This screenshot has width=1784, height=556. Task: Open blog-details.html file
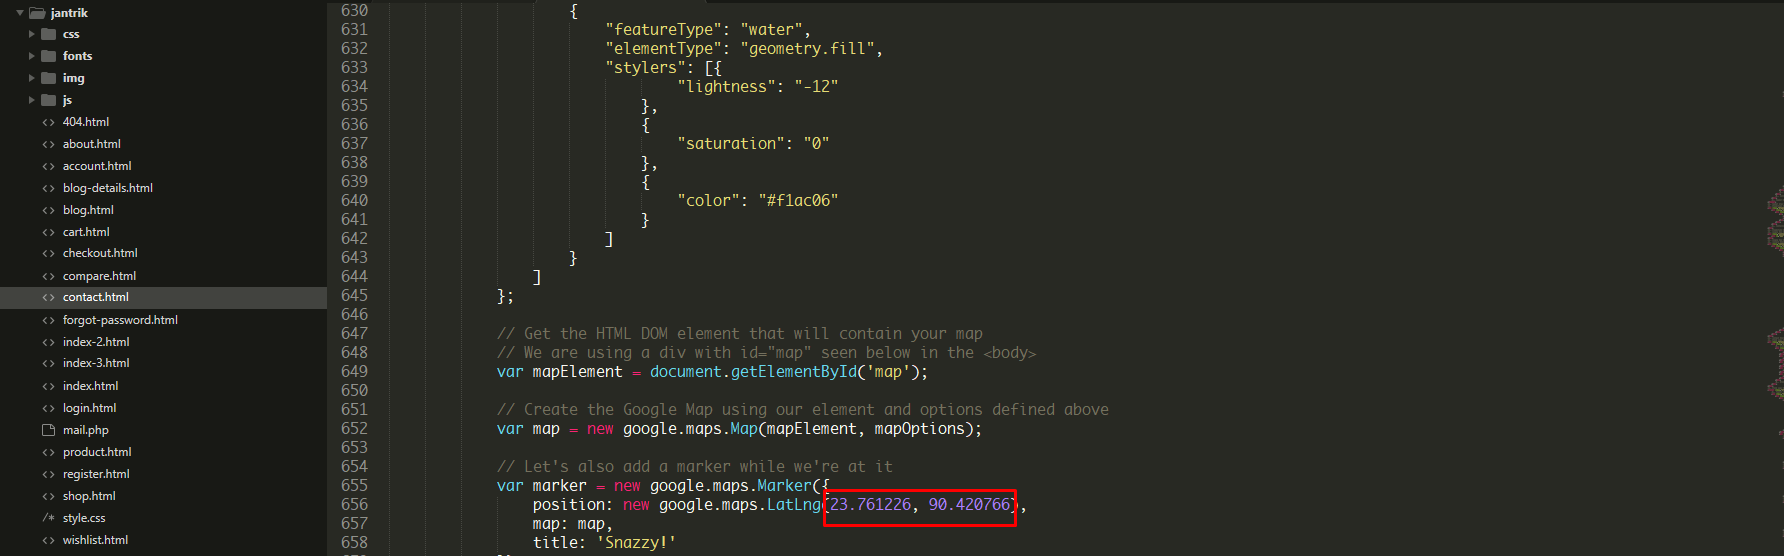pyautogui.click(x=107, y=188)
